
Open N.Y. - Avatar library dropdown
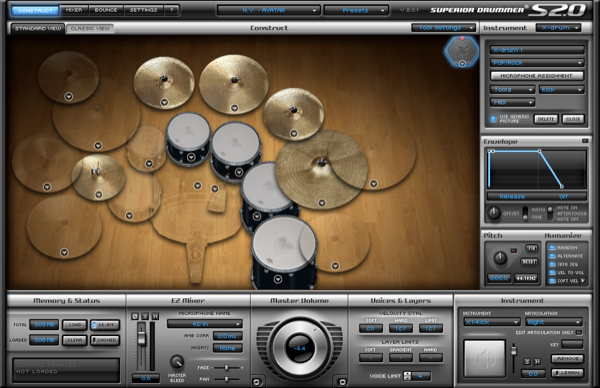tap(268, 10)
